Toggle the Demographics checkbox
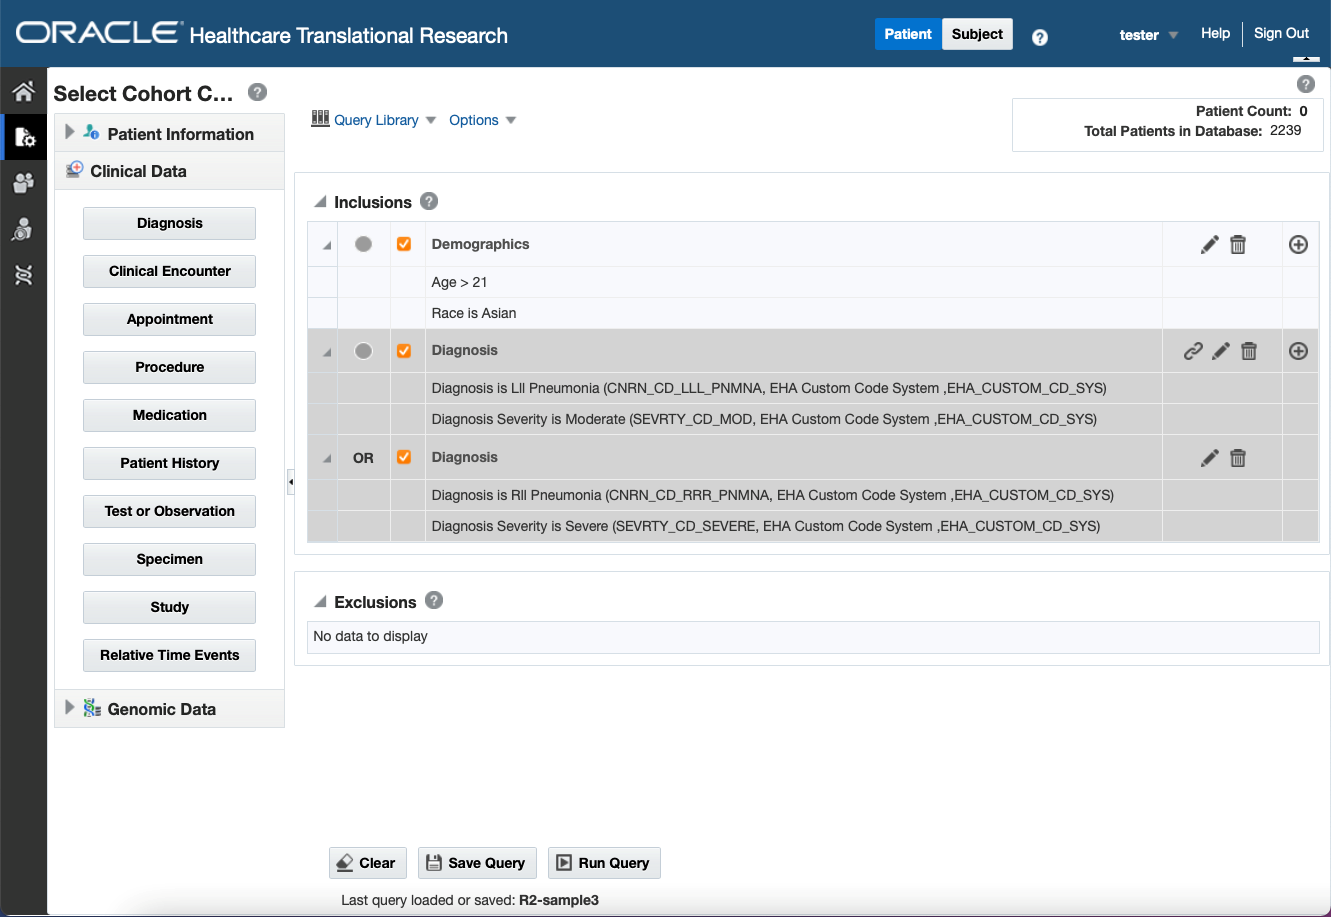This screenshot has height=917, width=1331. pos(404,244)
